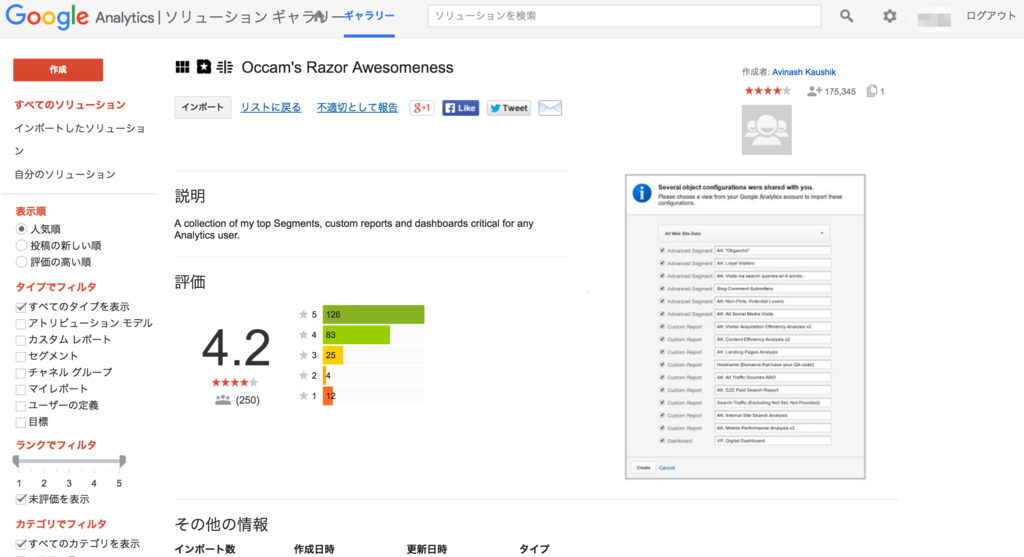The width and height of the screenshot is (1024, 557).
Task: Click the blurred account name in header
Action: (x=934, y=18)
